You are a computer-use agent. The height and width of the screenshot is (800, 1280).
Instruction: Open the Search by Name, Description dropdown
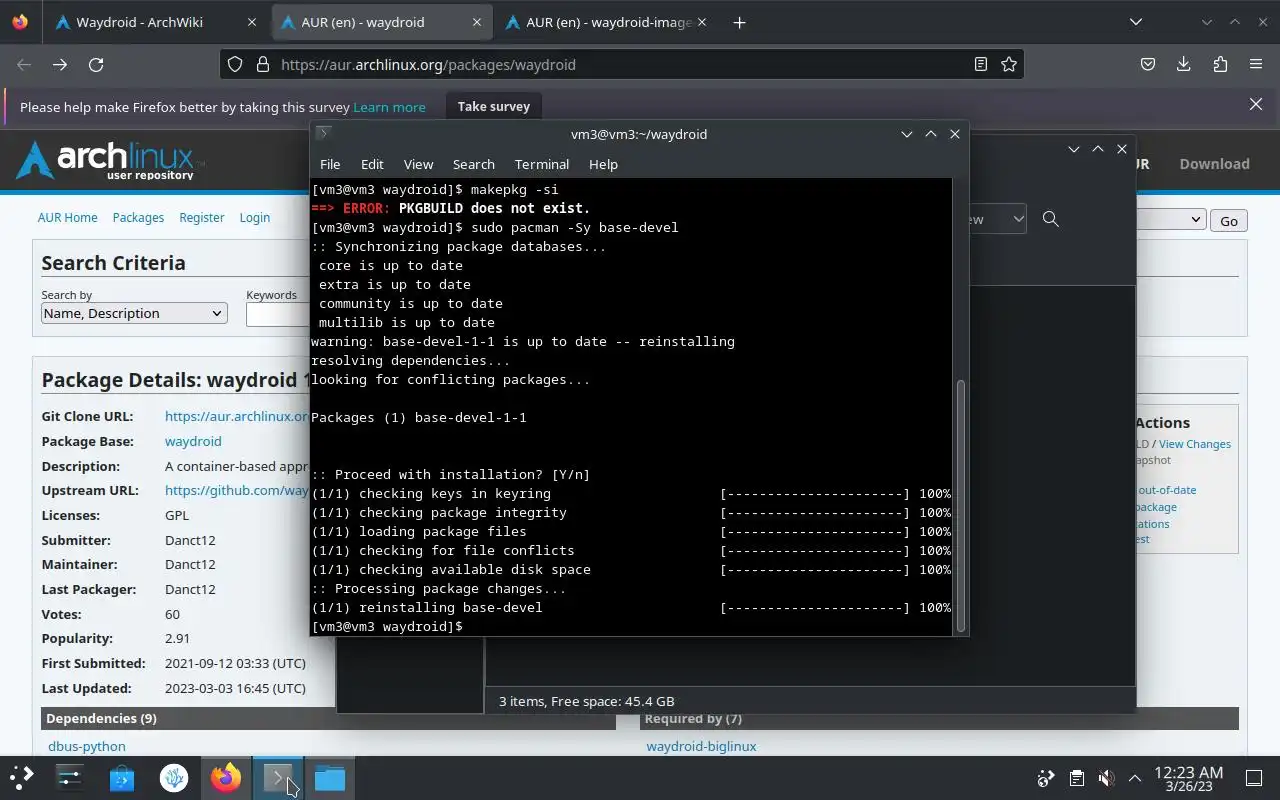pyautogui.click(x=134, y=313)
